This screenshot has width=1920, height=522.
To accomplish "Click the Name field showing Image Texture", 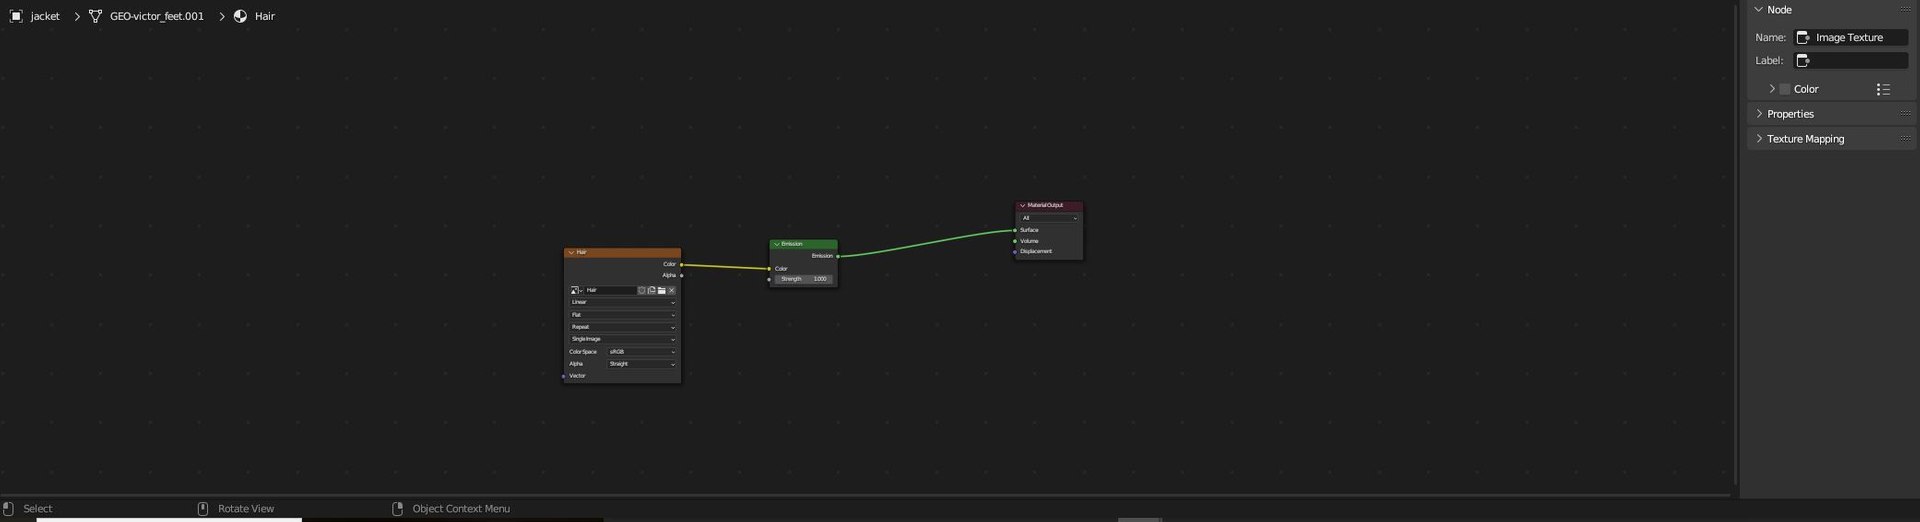I will click(1851, 37).
